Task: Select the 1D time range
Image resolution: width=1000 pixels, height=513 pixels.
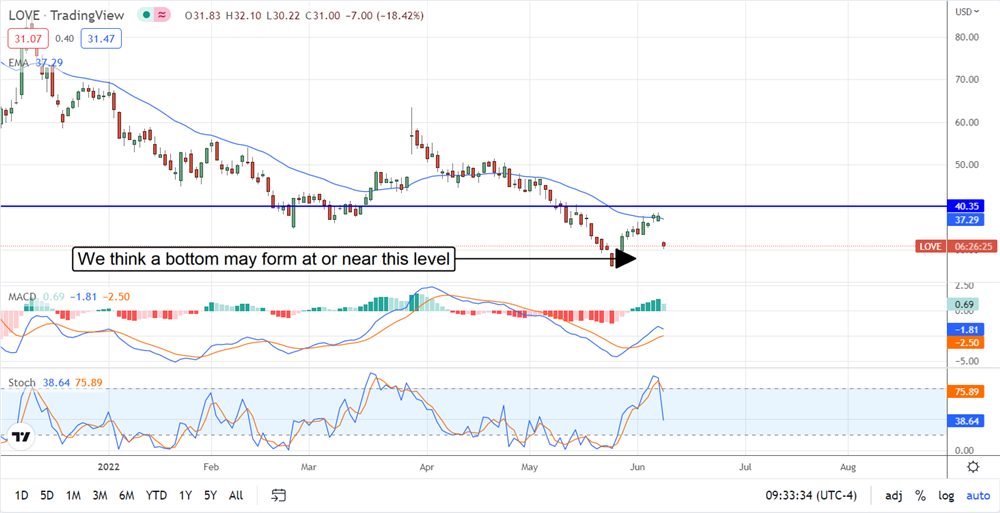Action: (x=22, y=495)
